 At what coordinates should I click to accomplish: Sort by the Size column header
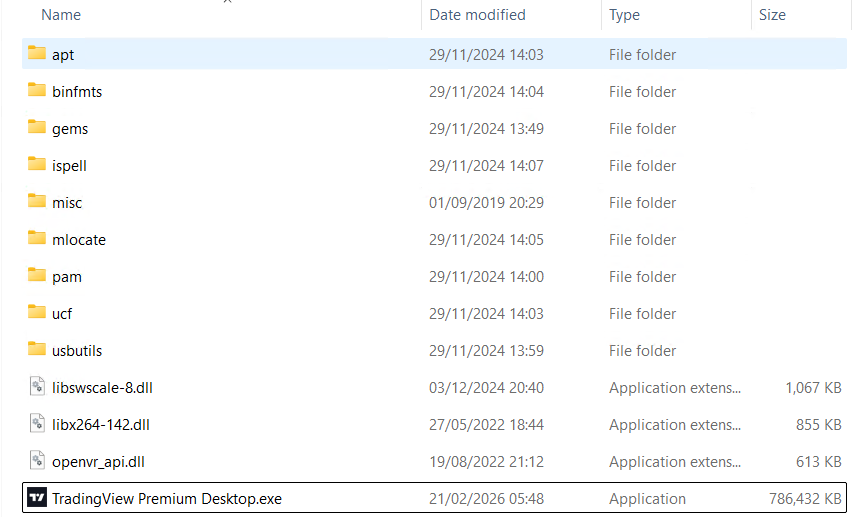772,15
